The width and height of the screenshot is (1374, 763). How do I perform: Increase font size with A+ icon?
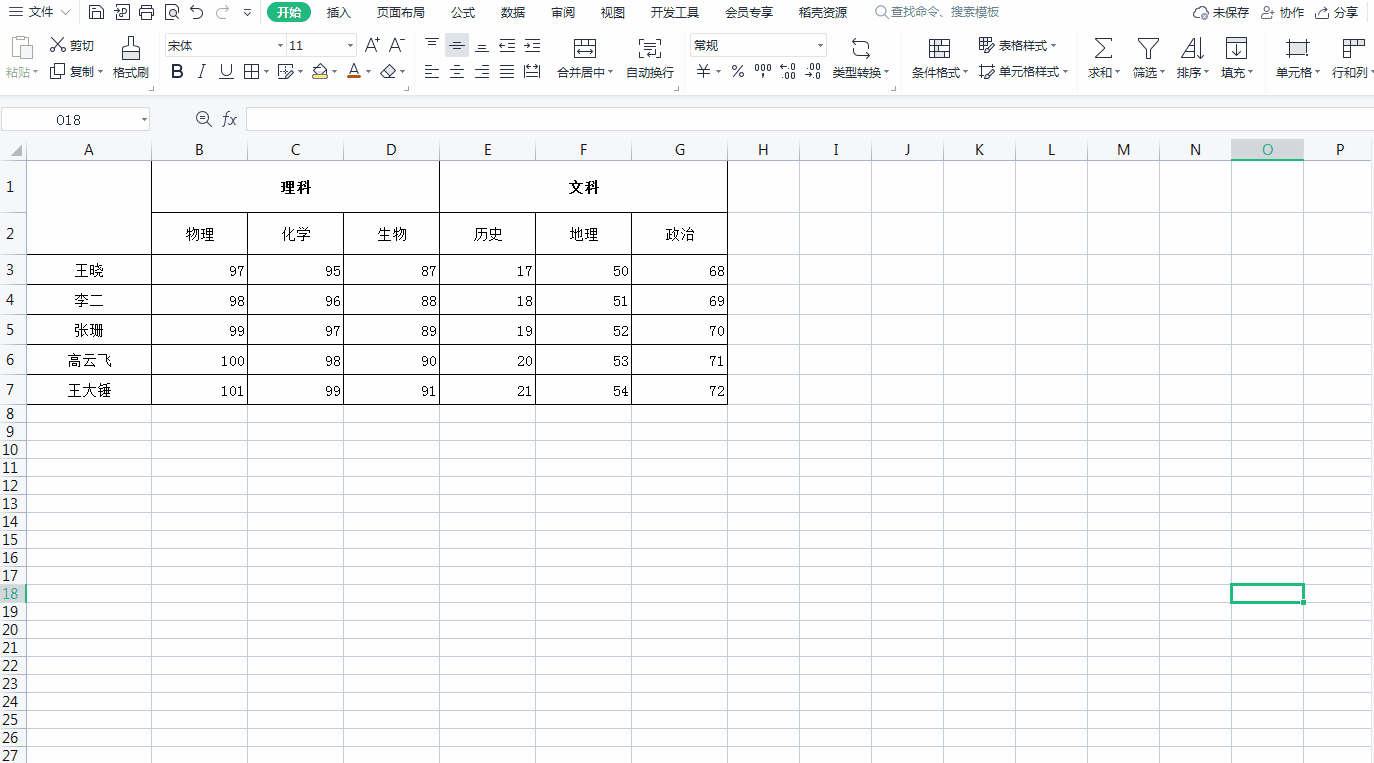372,45
